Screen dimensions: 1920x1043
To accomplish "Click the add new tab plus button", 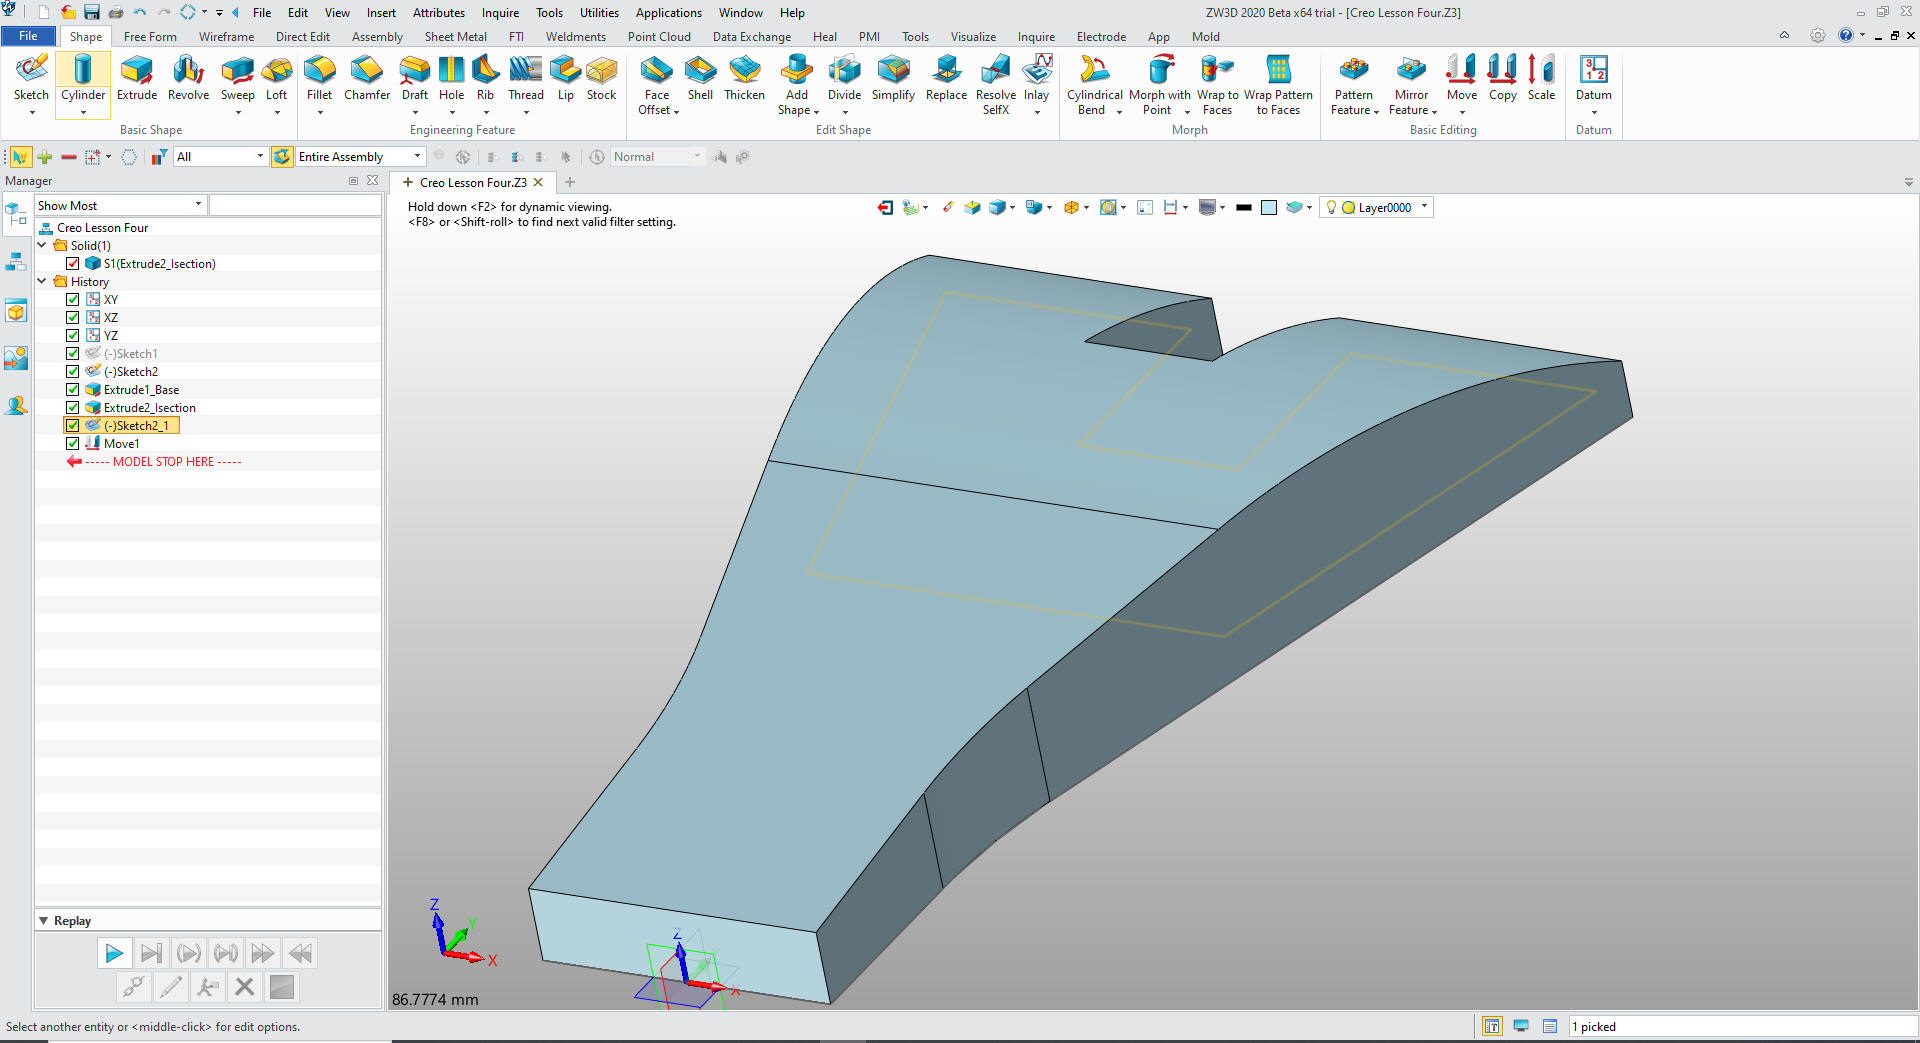I will (570, 182).
